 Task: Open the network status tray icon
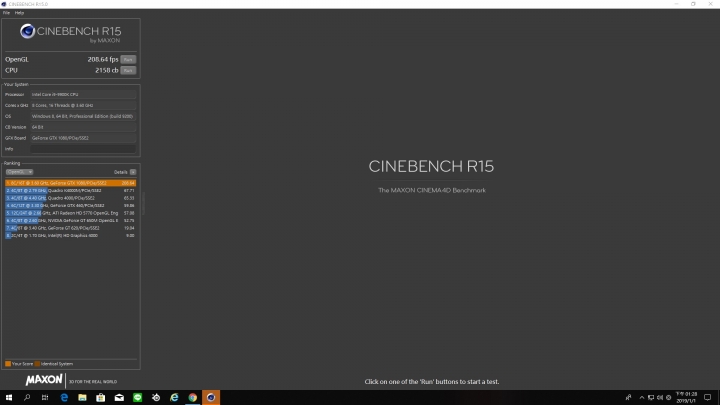pos(651,398)
